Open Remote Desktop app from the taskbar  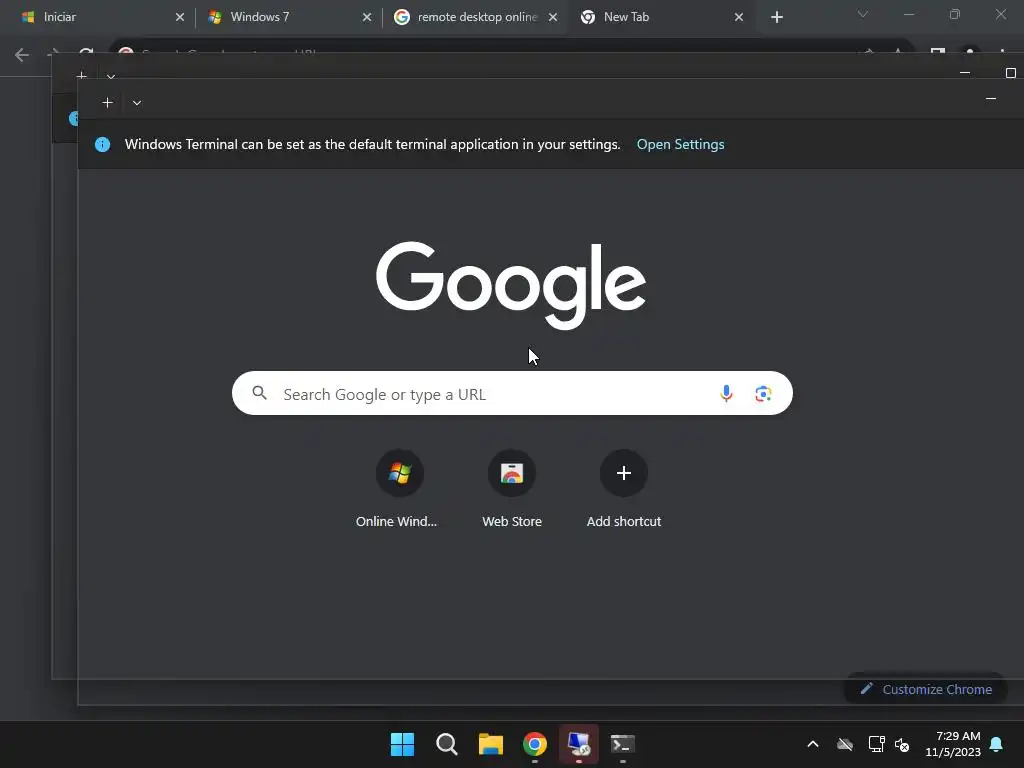[x=579, y=744]
